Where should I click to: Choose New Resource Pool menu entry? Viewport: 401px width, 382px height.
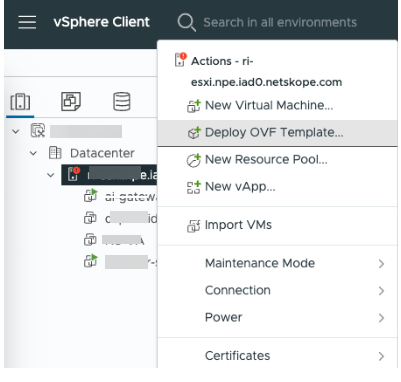pyautogui.click(x=277, y=160)
